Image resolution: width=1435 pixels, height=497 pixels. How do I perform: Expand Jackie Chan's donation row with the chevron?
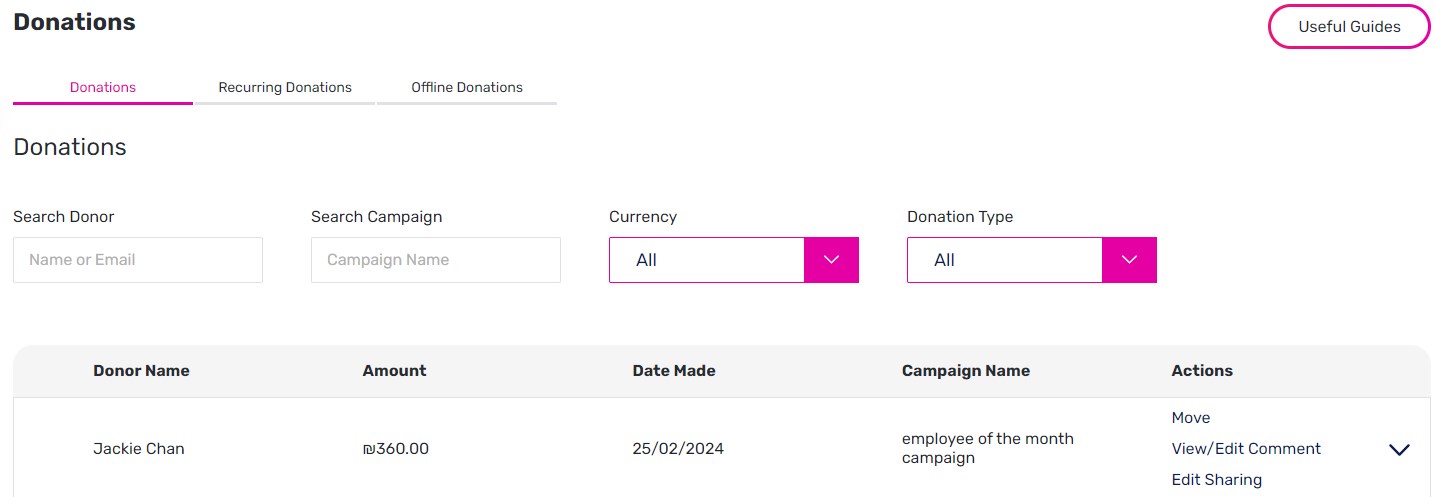click(1399, 450)
